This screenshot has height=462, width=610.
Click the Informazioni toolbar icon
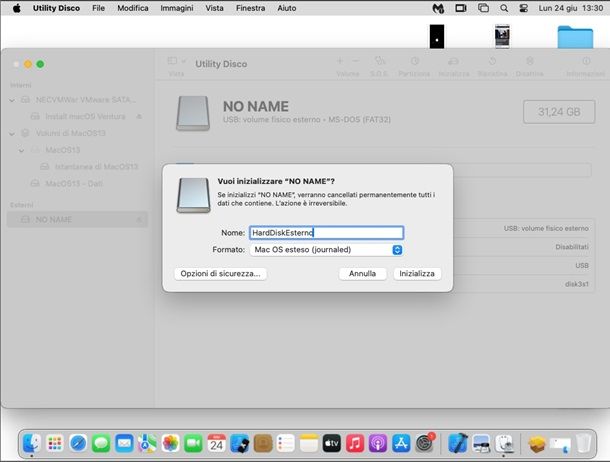[x=586, y=61]
